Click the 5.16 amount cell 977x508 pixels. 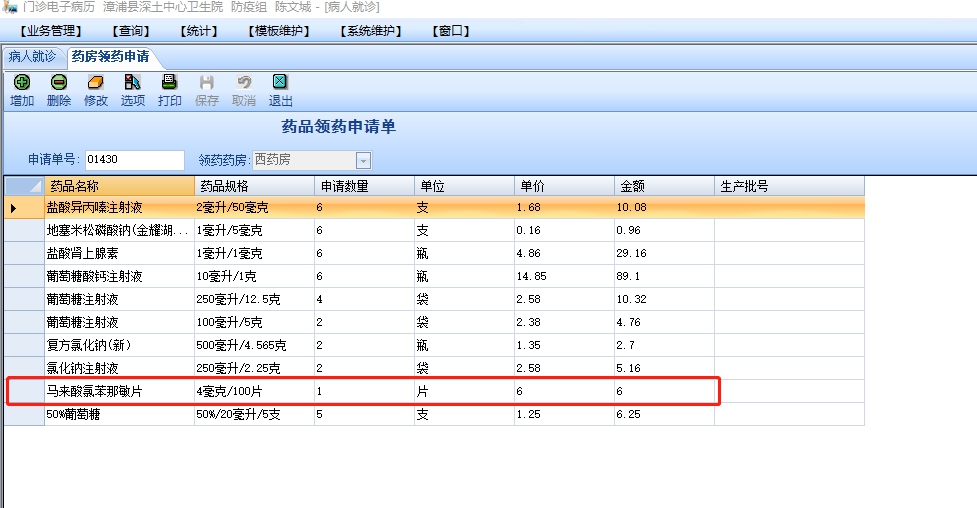click(x=665, y=368)
